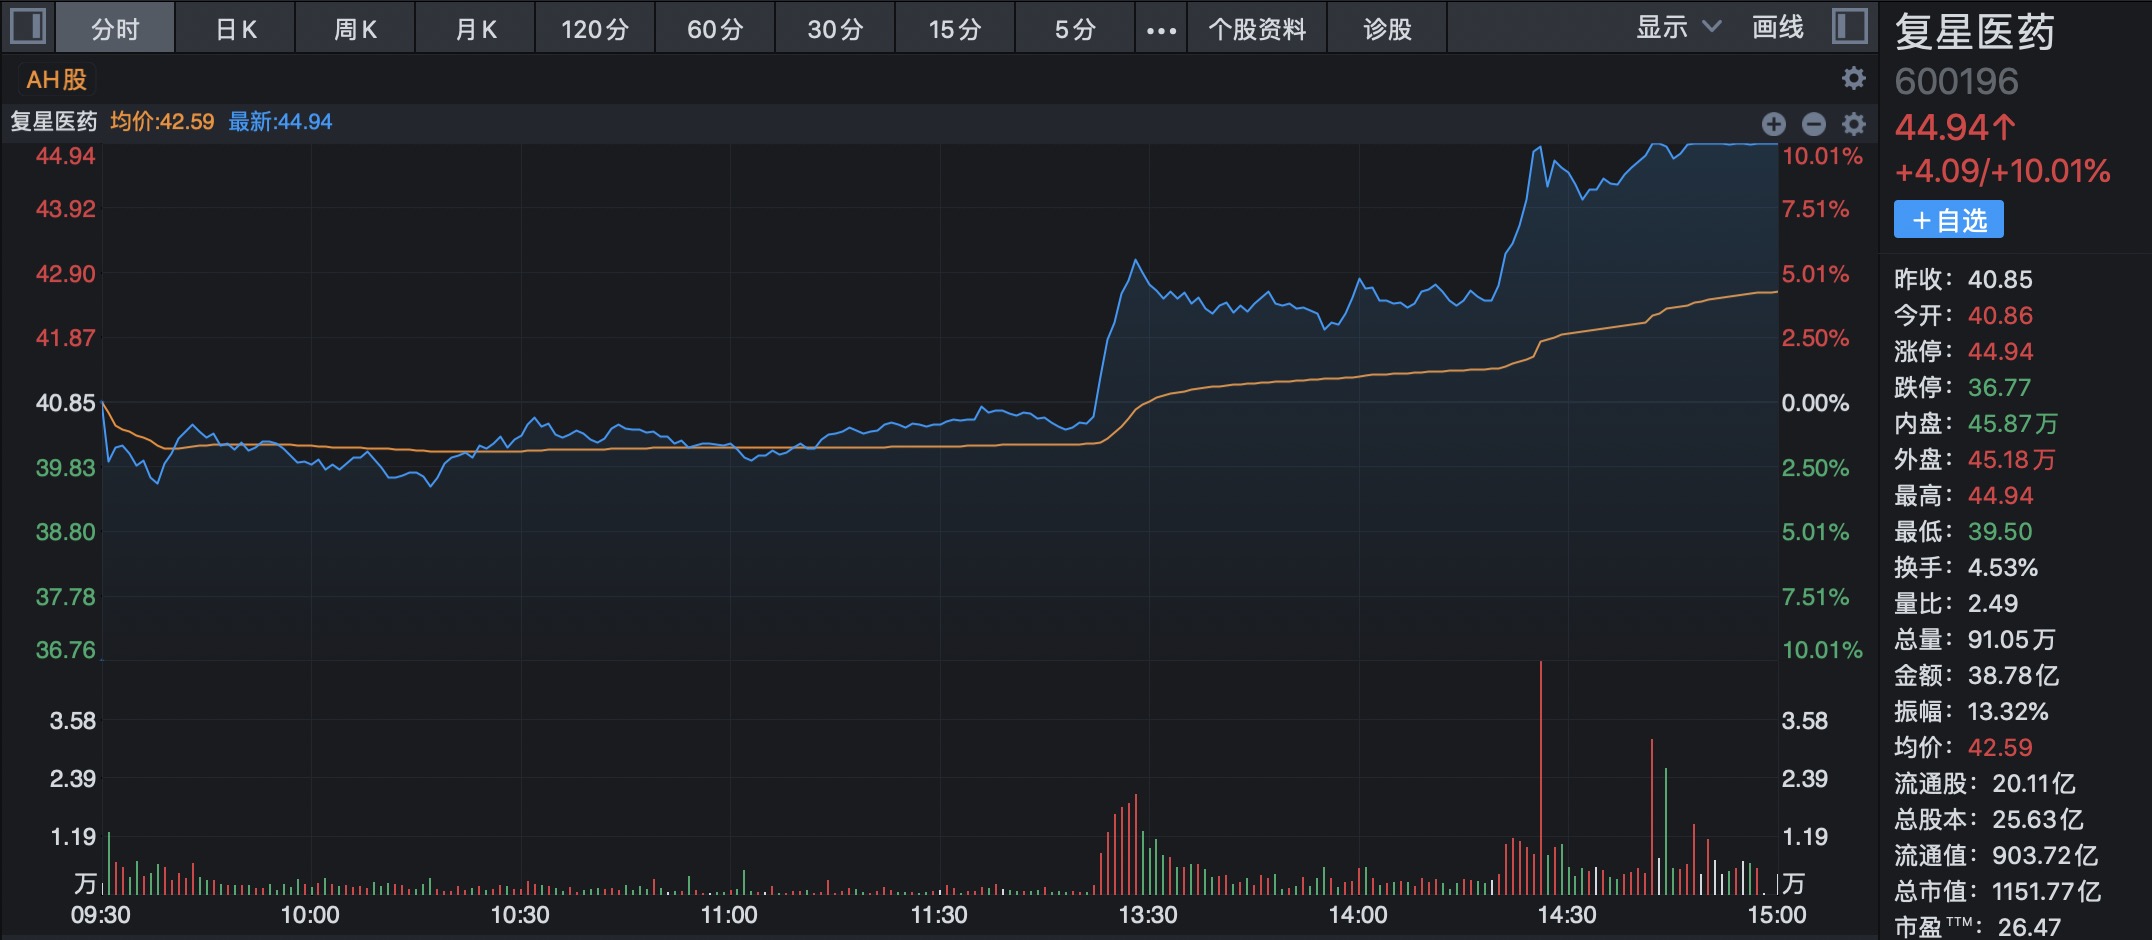This screenshot has width=2152, height=940.
Task: Zoom in with the plus circle icon
Action: click(1774, 124)
